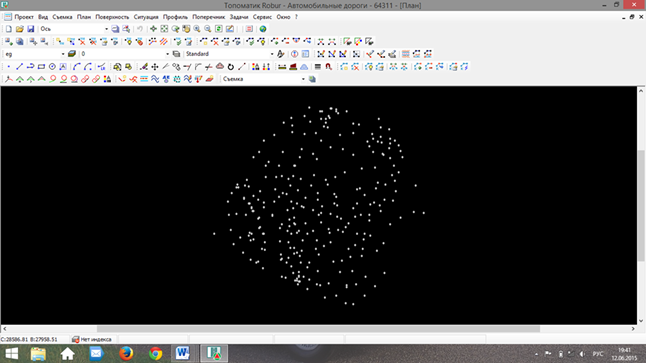
Task: Click the vertical scrollbar down arrow
Action: 641,321
